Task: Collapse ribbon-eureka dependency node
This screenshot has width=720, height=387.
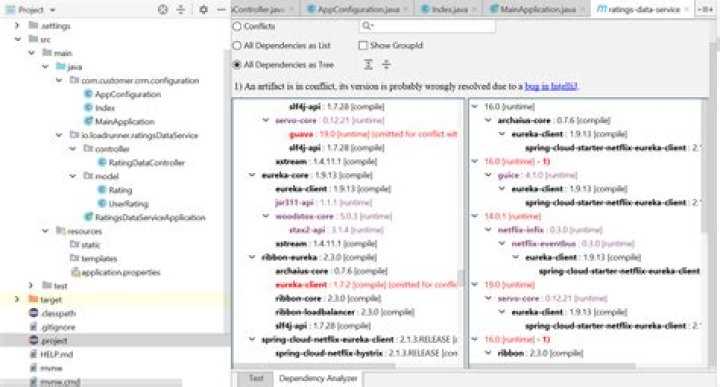Action: click(252, 257)
